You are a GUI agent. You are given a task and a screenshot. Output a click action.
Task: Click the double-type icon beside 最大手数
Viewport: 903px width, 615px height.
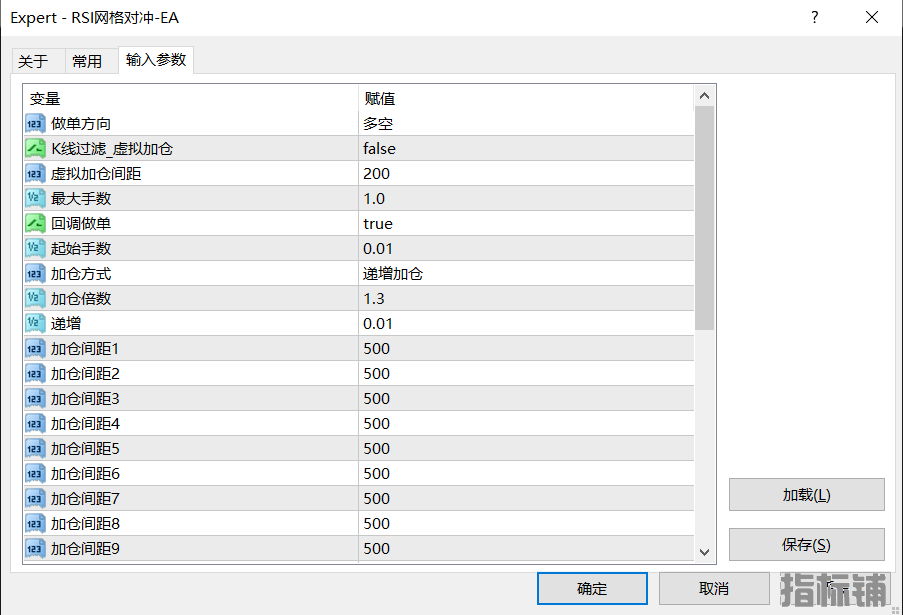[x=35, y=199]
